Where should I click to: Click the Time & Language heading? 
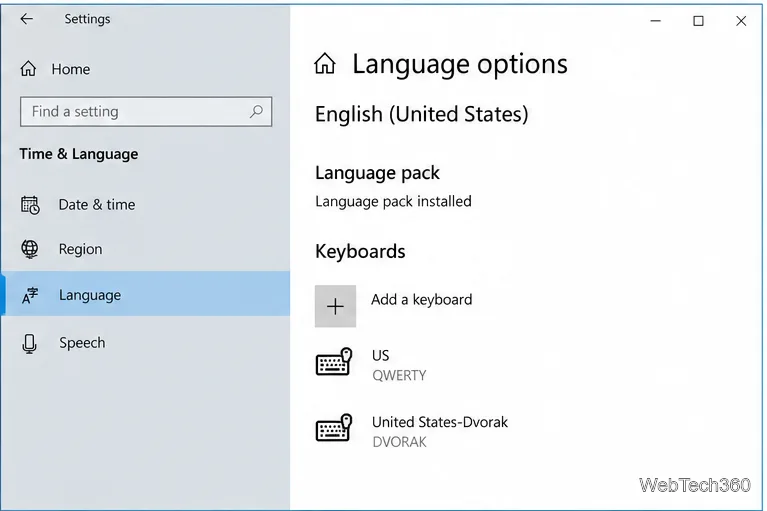[x=79, y=154]
